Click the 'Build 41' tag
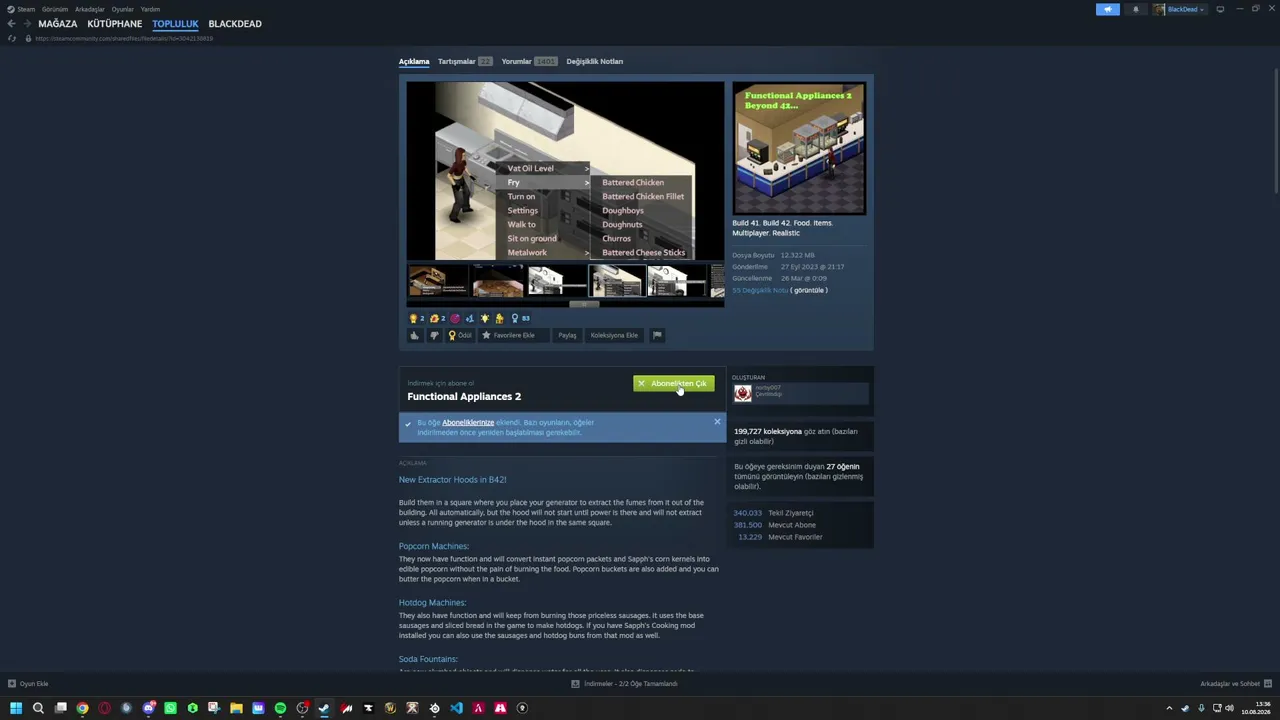 pyautogui.click(x=745, y=223)
